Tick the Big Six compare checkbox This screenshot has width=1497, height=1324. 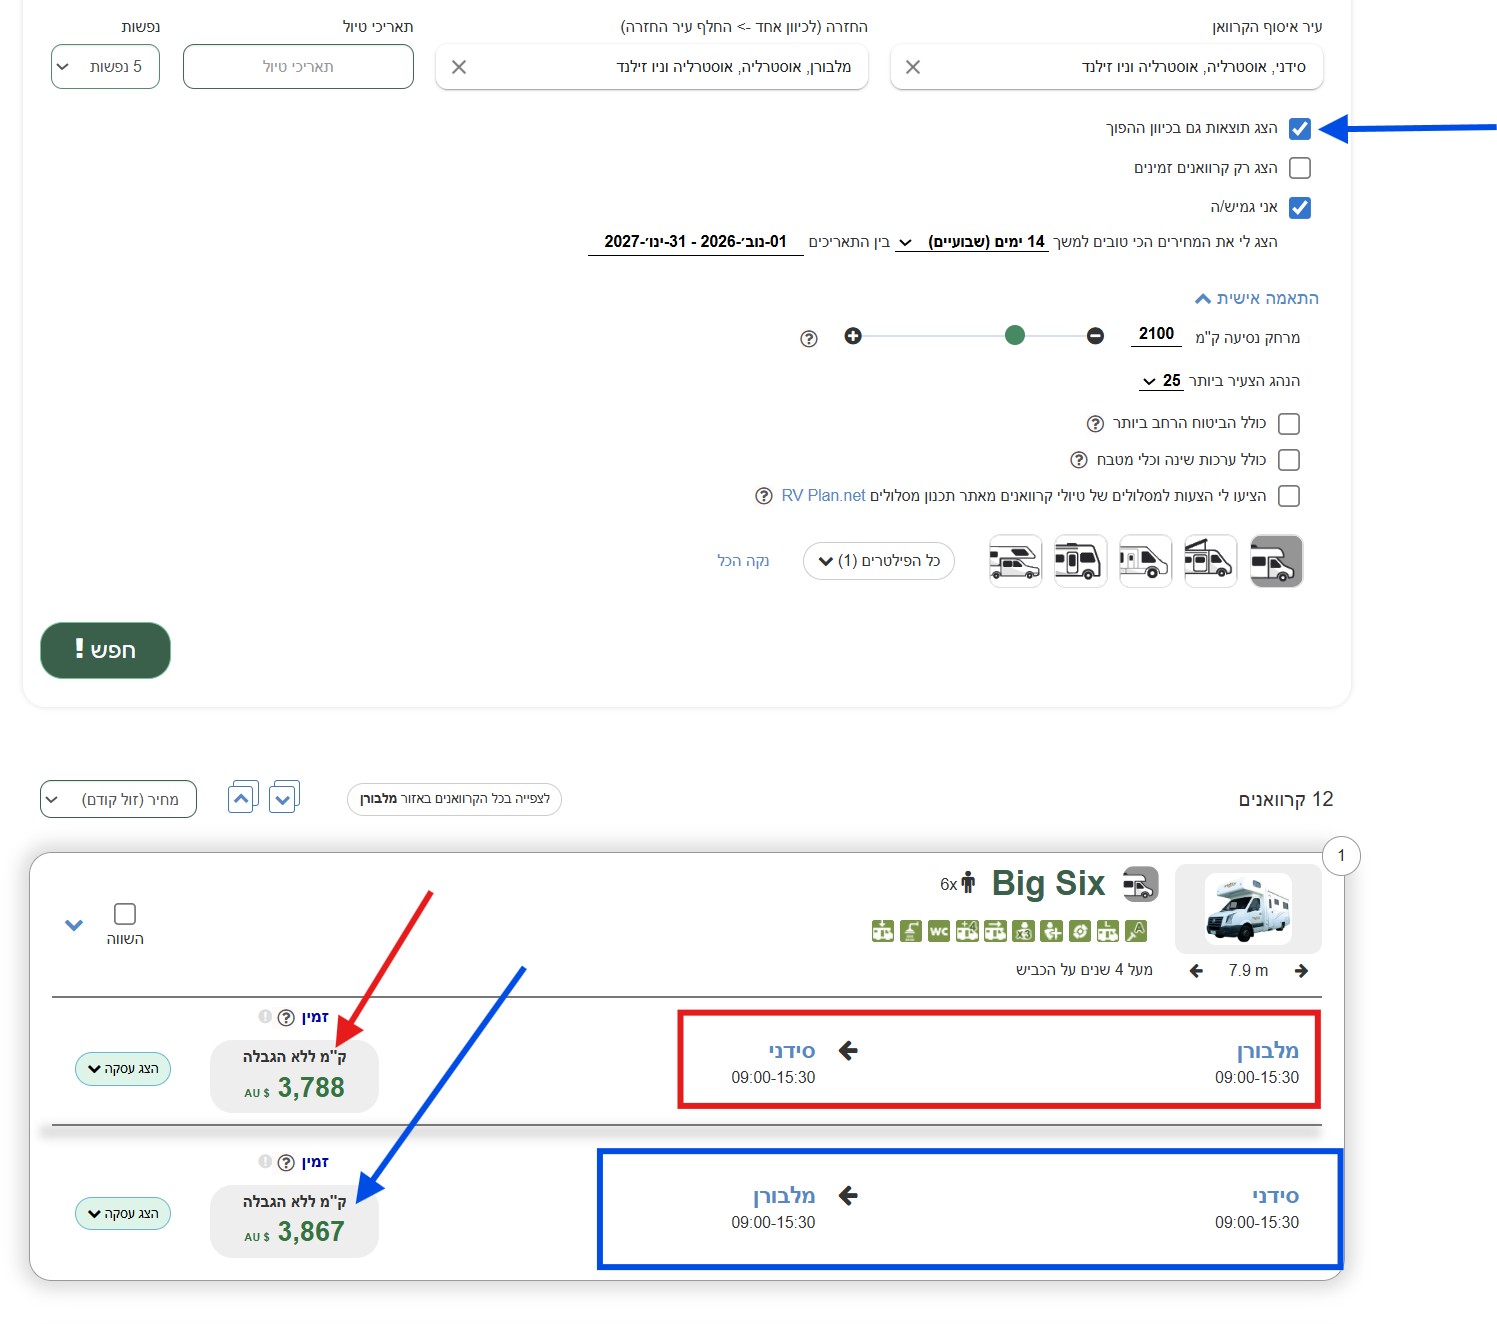coord(125,913)
